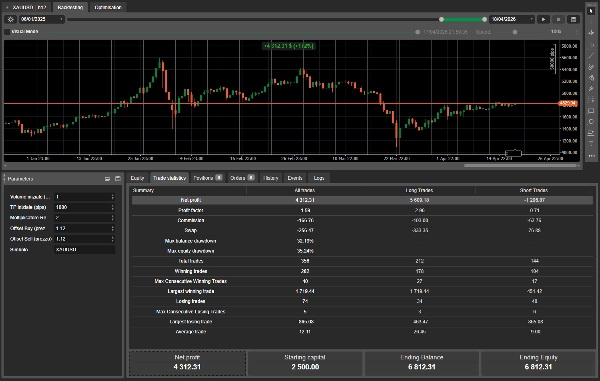Select the pitchfork drawing tool
This screenshot has width=600, height=381.
[x=591, y=78]
